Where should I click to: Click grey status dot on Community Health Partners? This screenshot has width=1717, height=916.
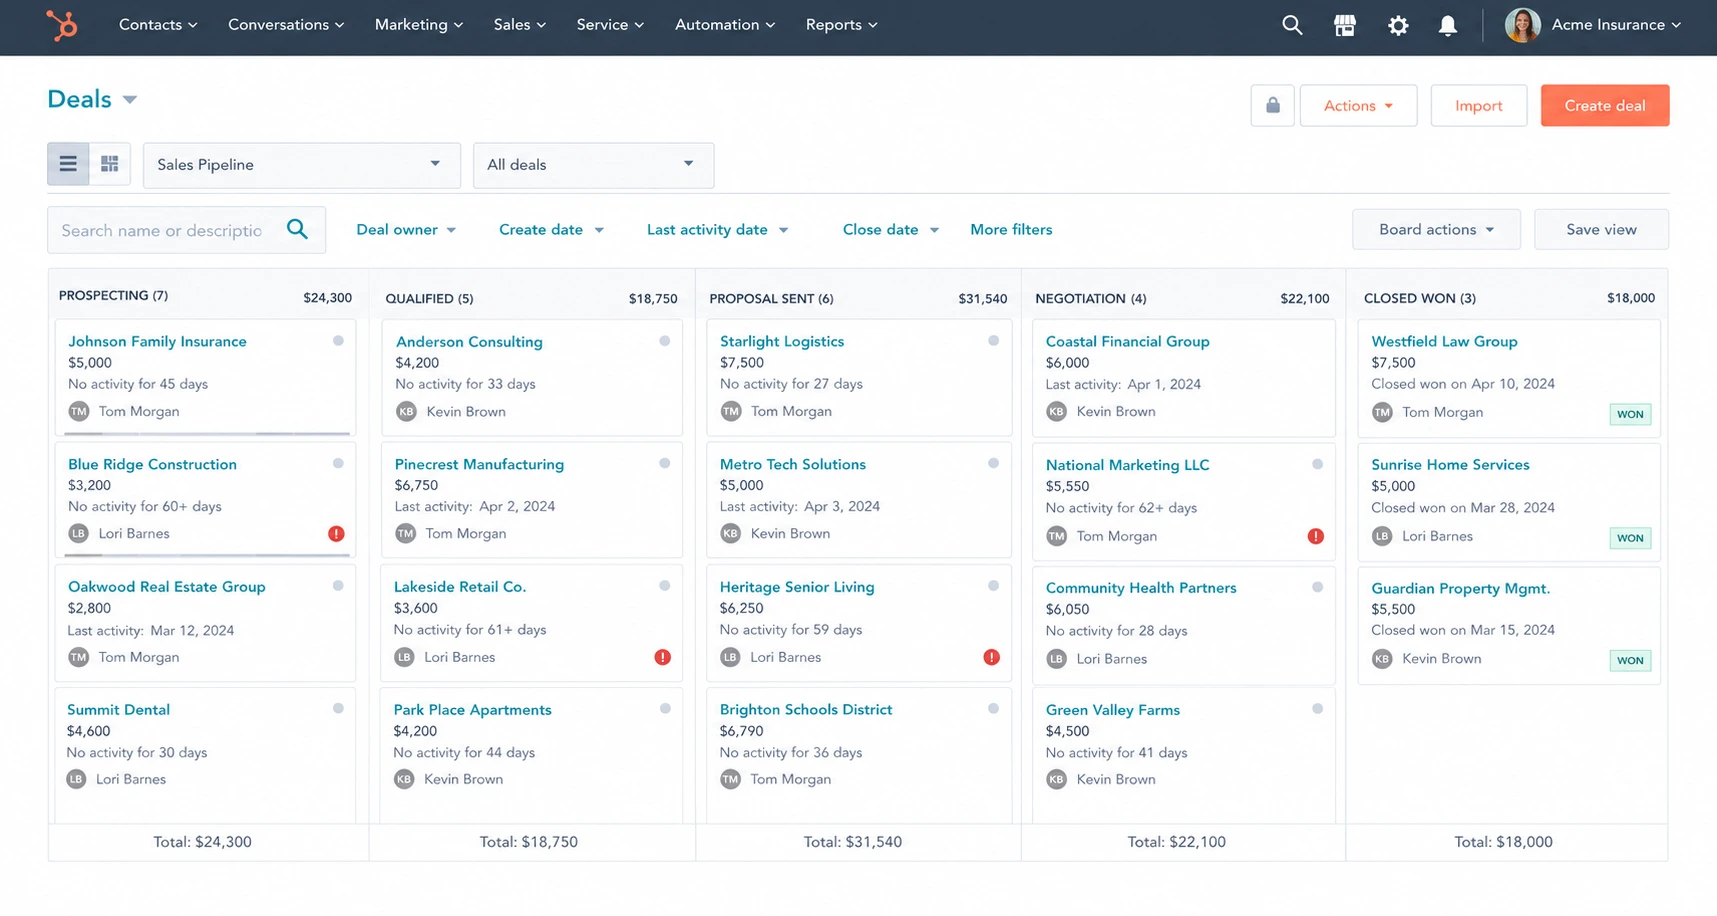(1317, 587)
